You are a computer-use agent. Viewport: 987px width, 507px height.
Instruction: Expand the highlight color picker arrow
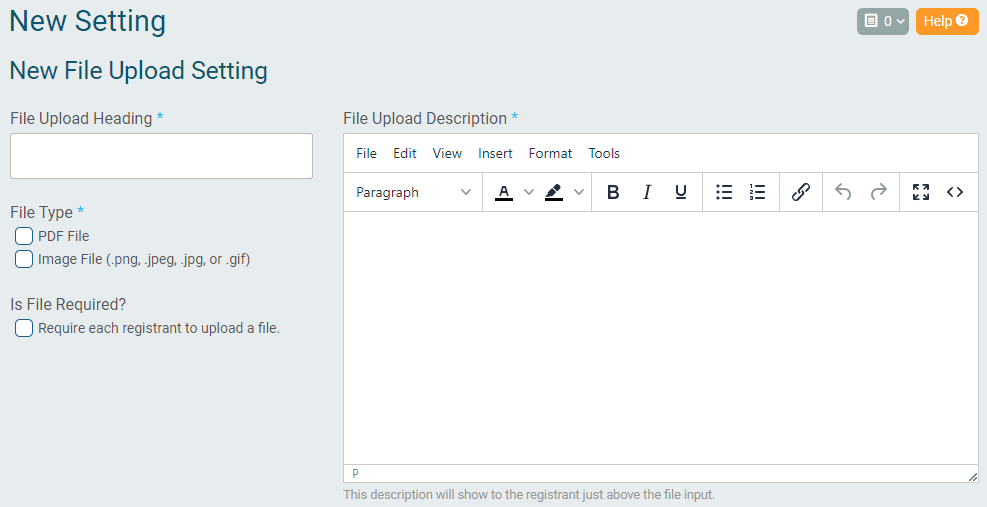pyautogui.click(x=579, y=192)
